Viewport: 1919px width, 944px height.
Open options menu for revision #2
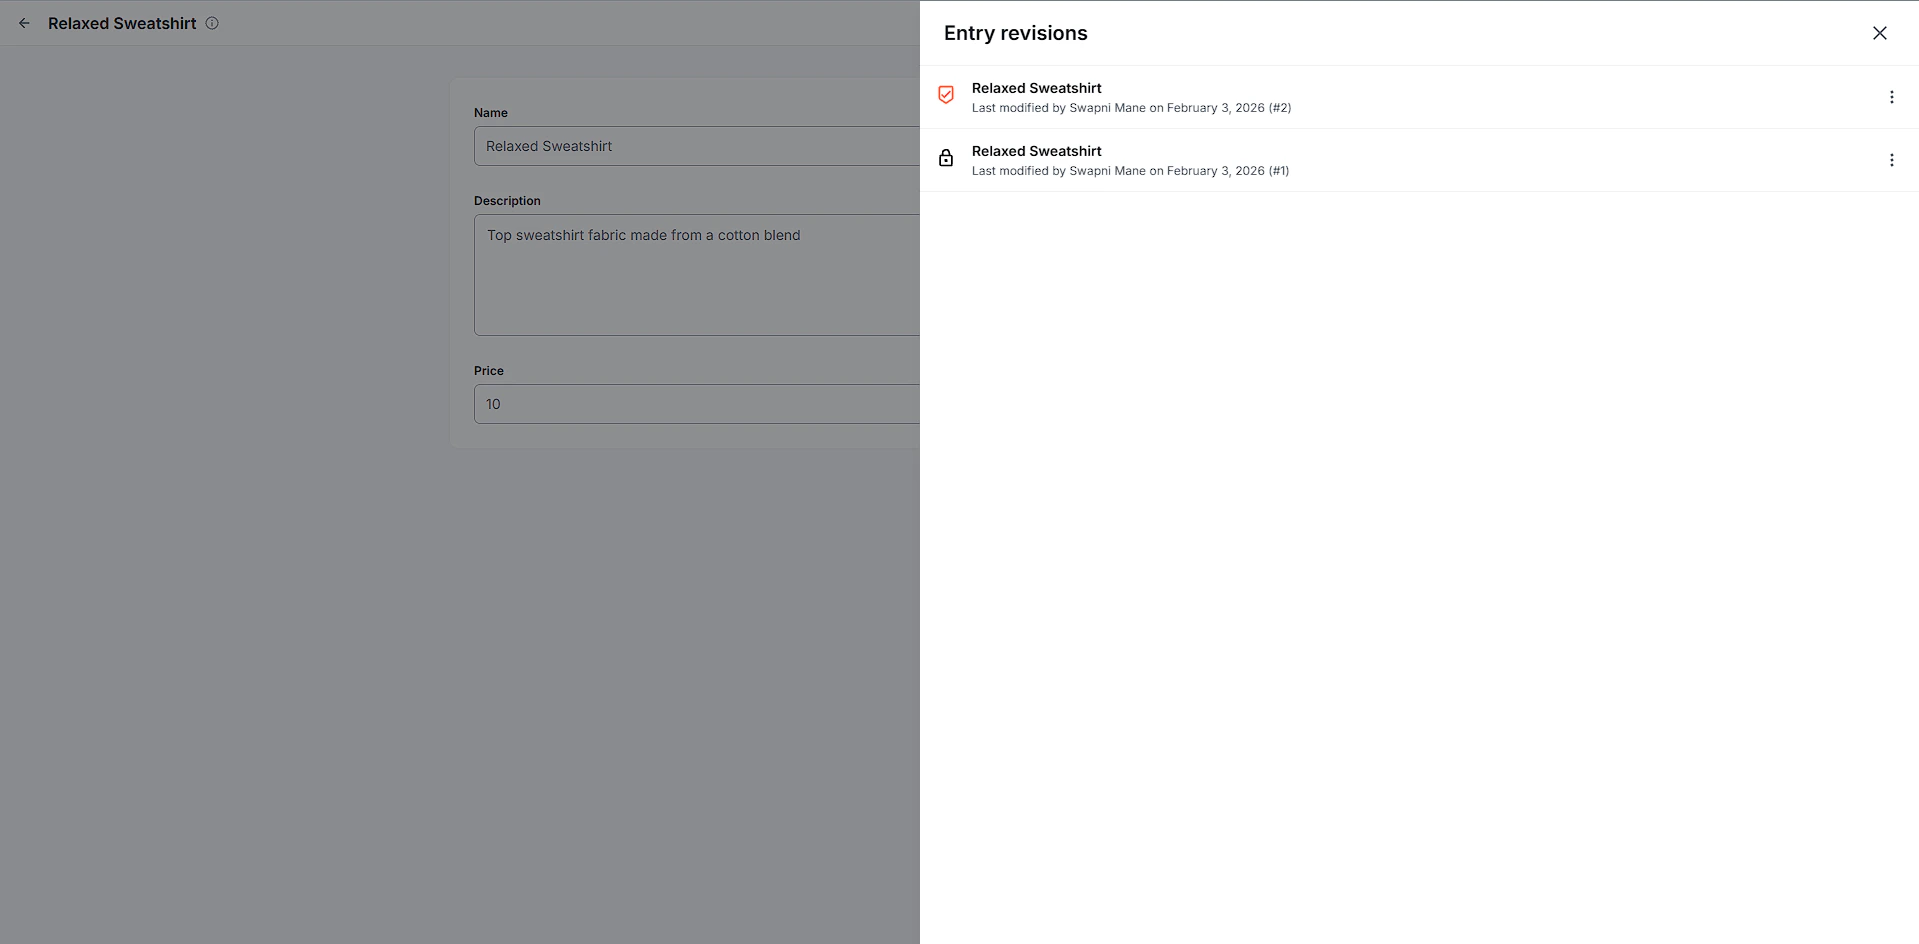[1891, 97]
